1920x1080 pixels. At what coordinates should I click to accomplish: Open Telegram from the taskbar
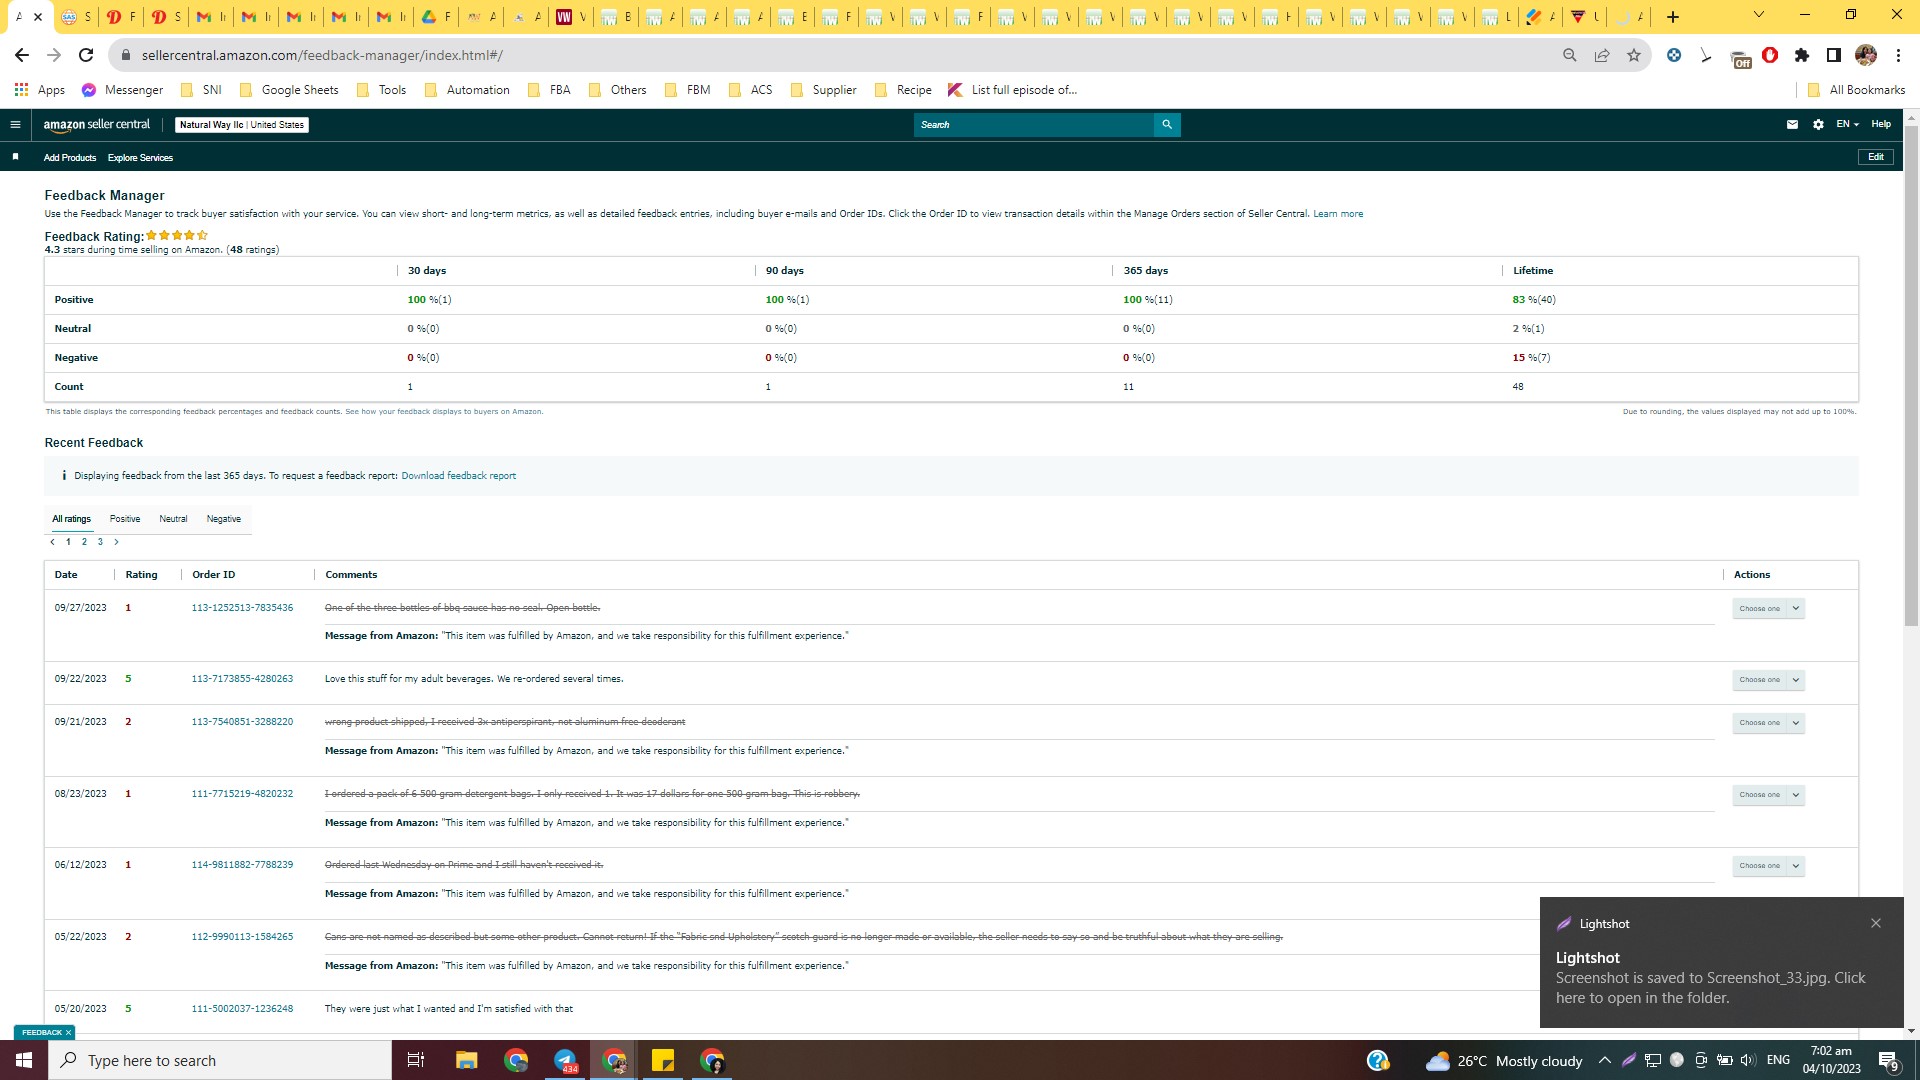coord(565,1060)
